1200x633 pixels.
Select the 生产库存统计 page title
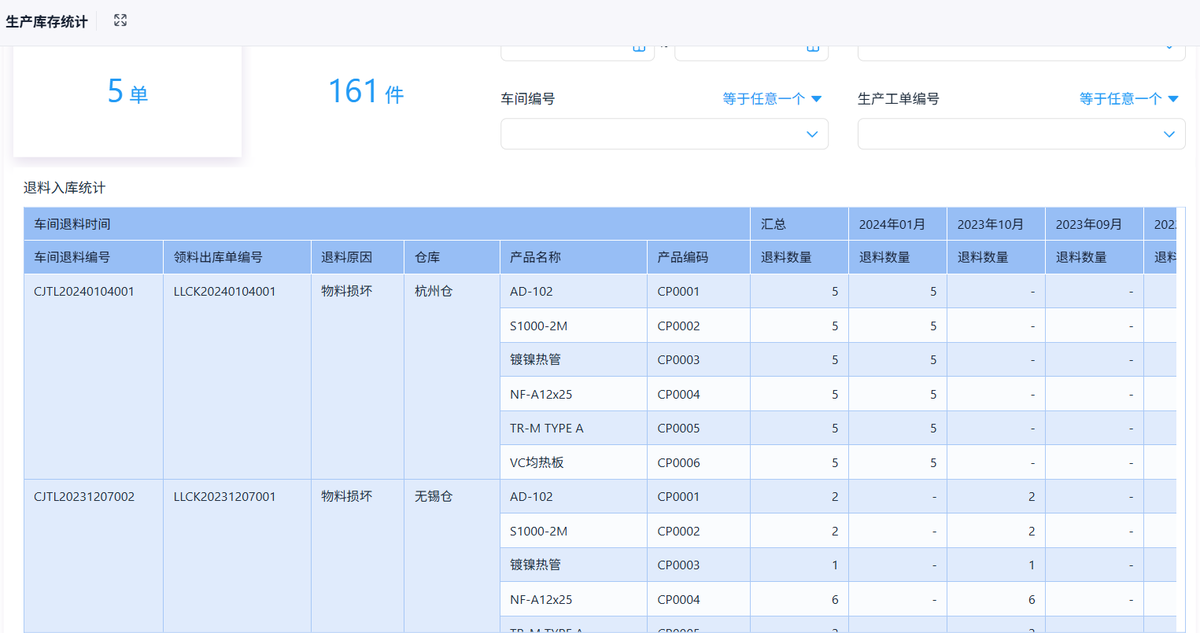point(47,21)
